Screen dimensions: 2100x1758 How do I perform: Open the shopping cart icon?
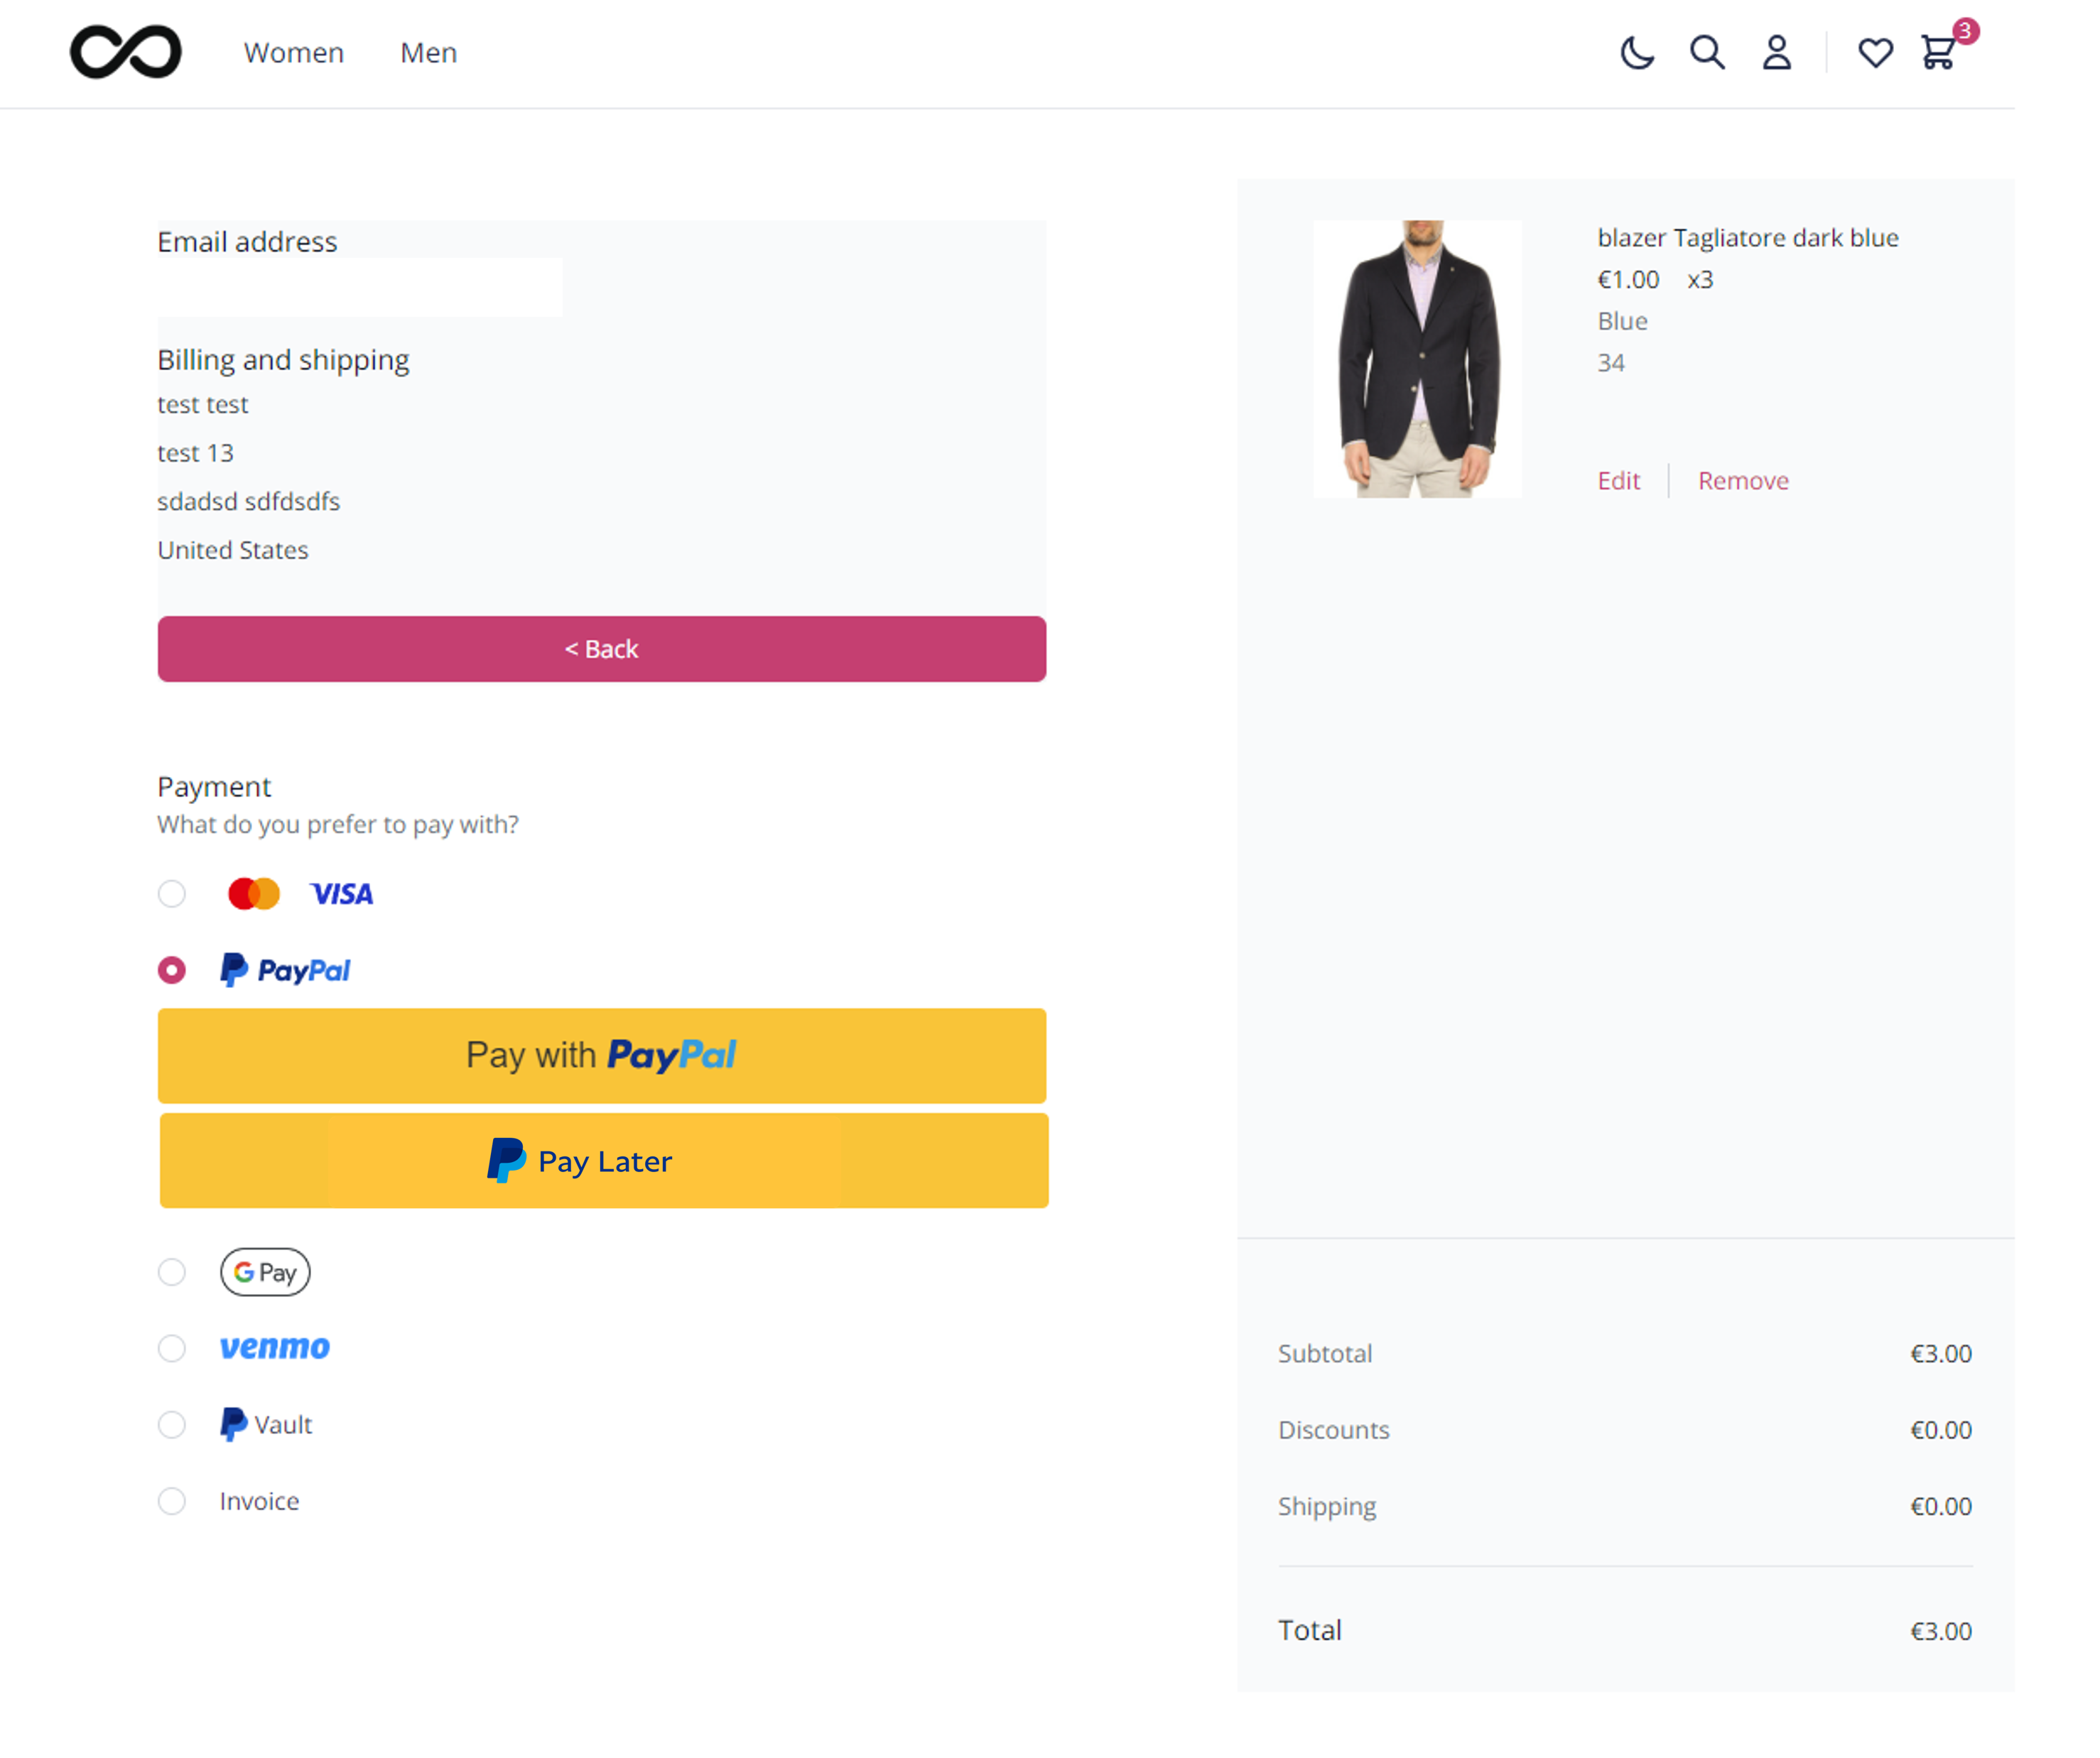[x=1940, y=52]
